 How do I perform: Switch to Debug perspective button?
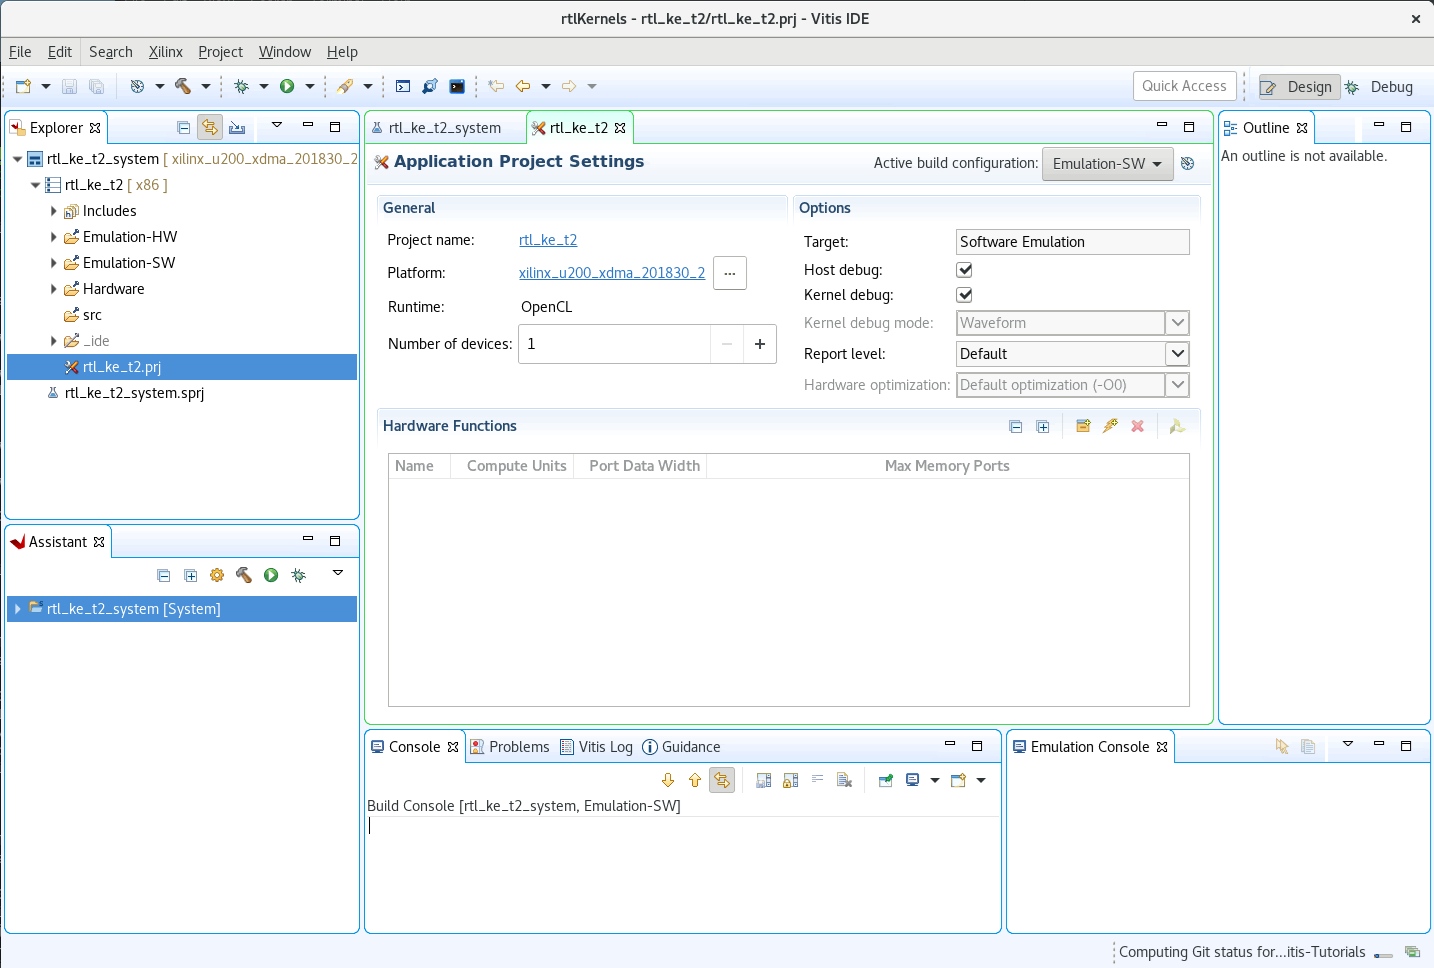tap(1380, 87)
